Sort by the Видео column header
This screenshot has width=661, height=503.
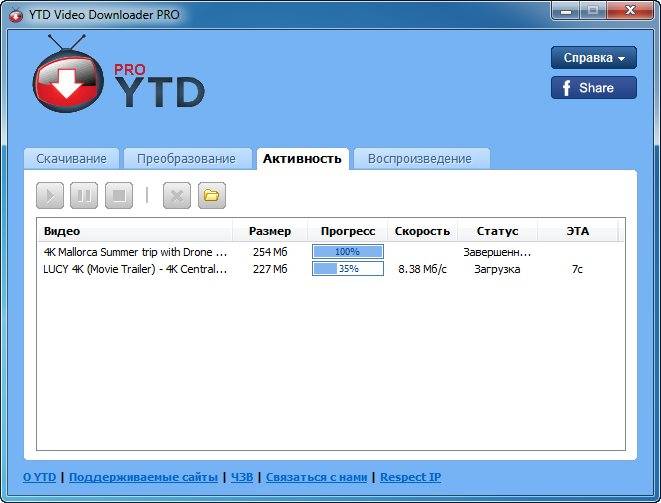click(x=135, y=231)
